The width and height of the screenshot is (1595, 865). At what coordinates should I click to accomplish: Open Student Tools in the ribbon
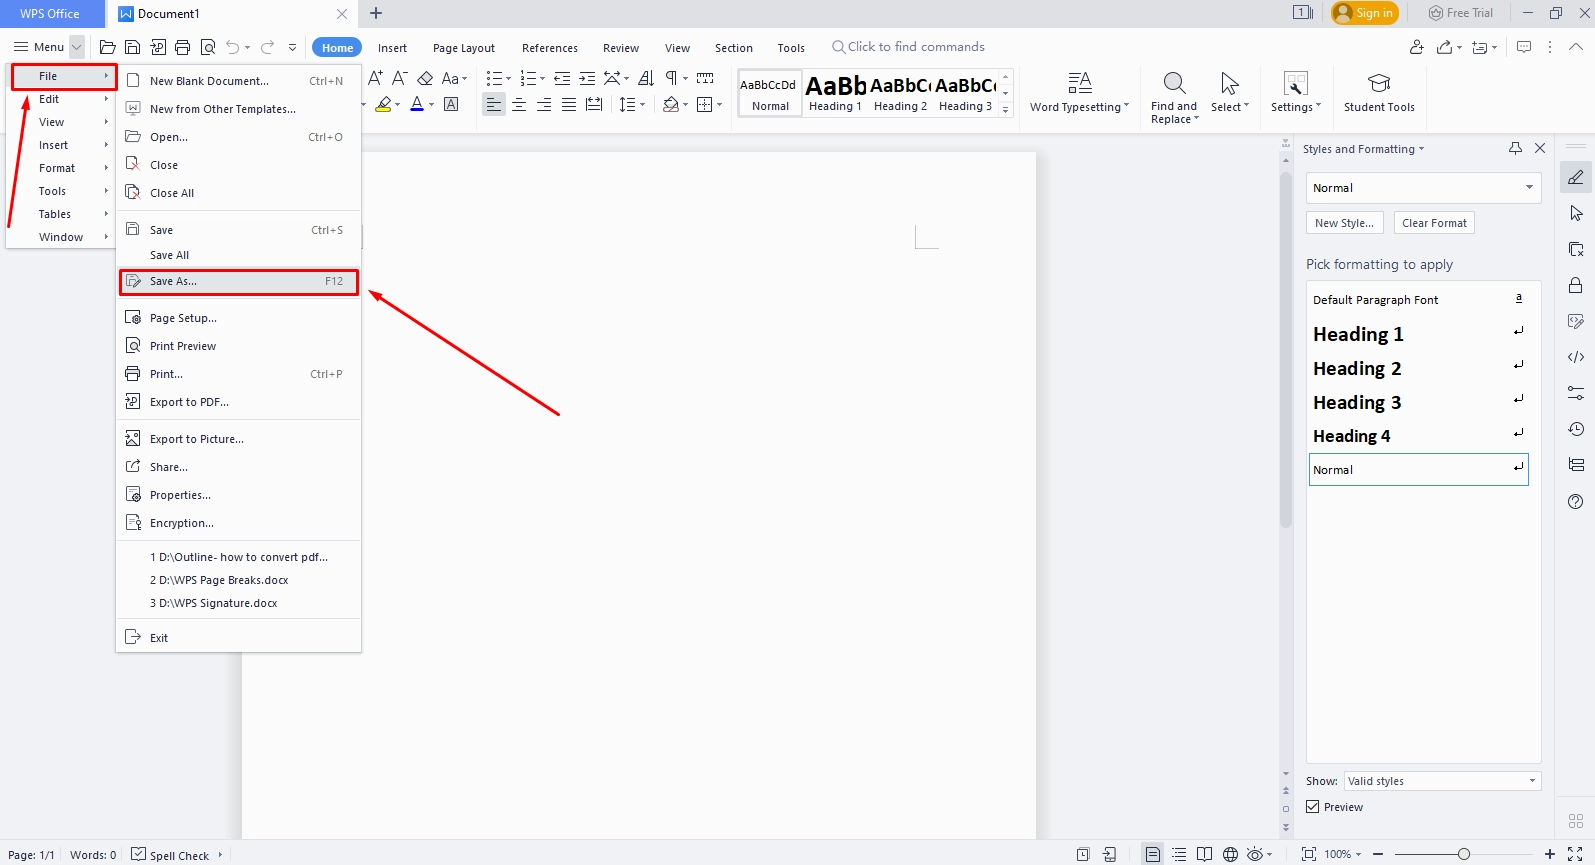point(1379,93)
